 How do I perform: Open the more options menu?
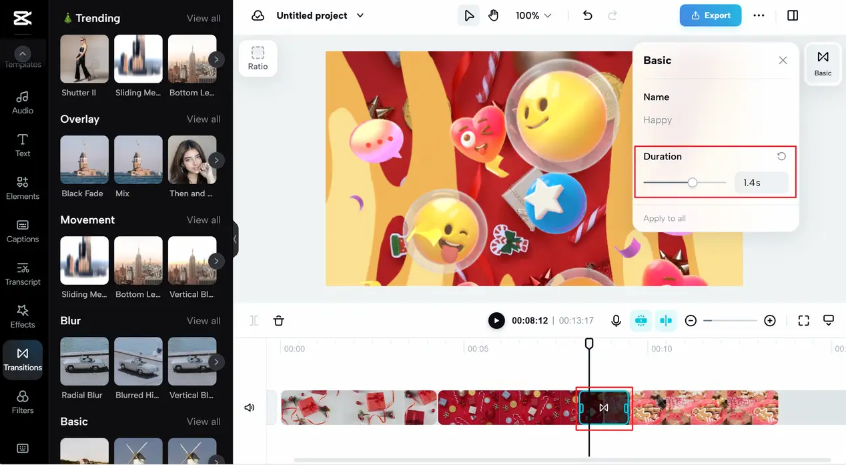[x=759, y=15]
